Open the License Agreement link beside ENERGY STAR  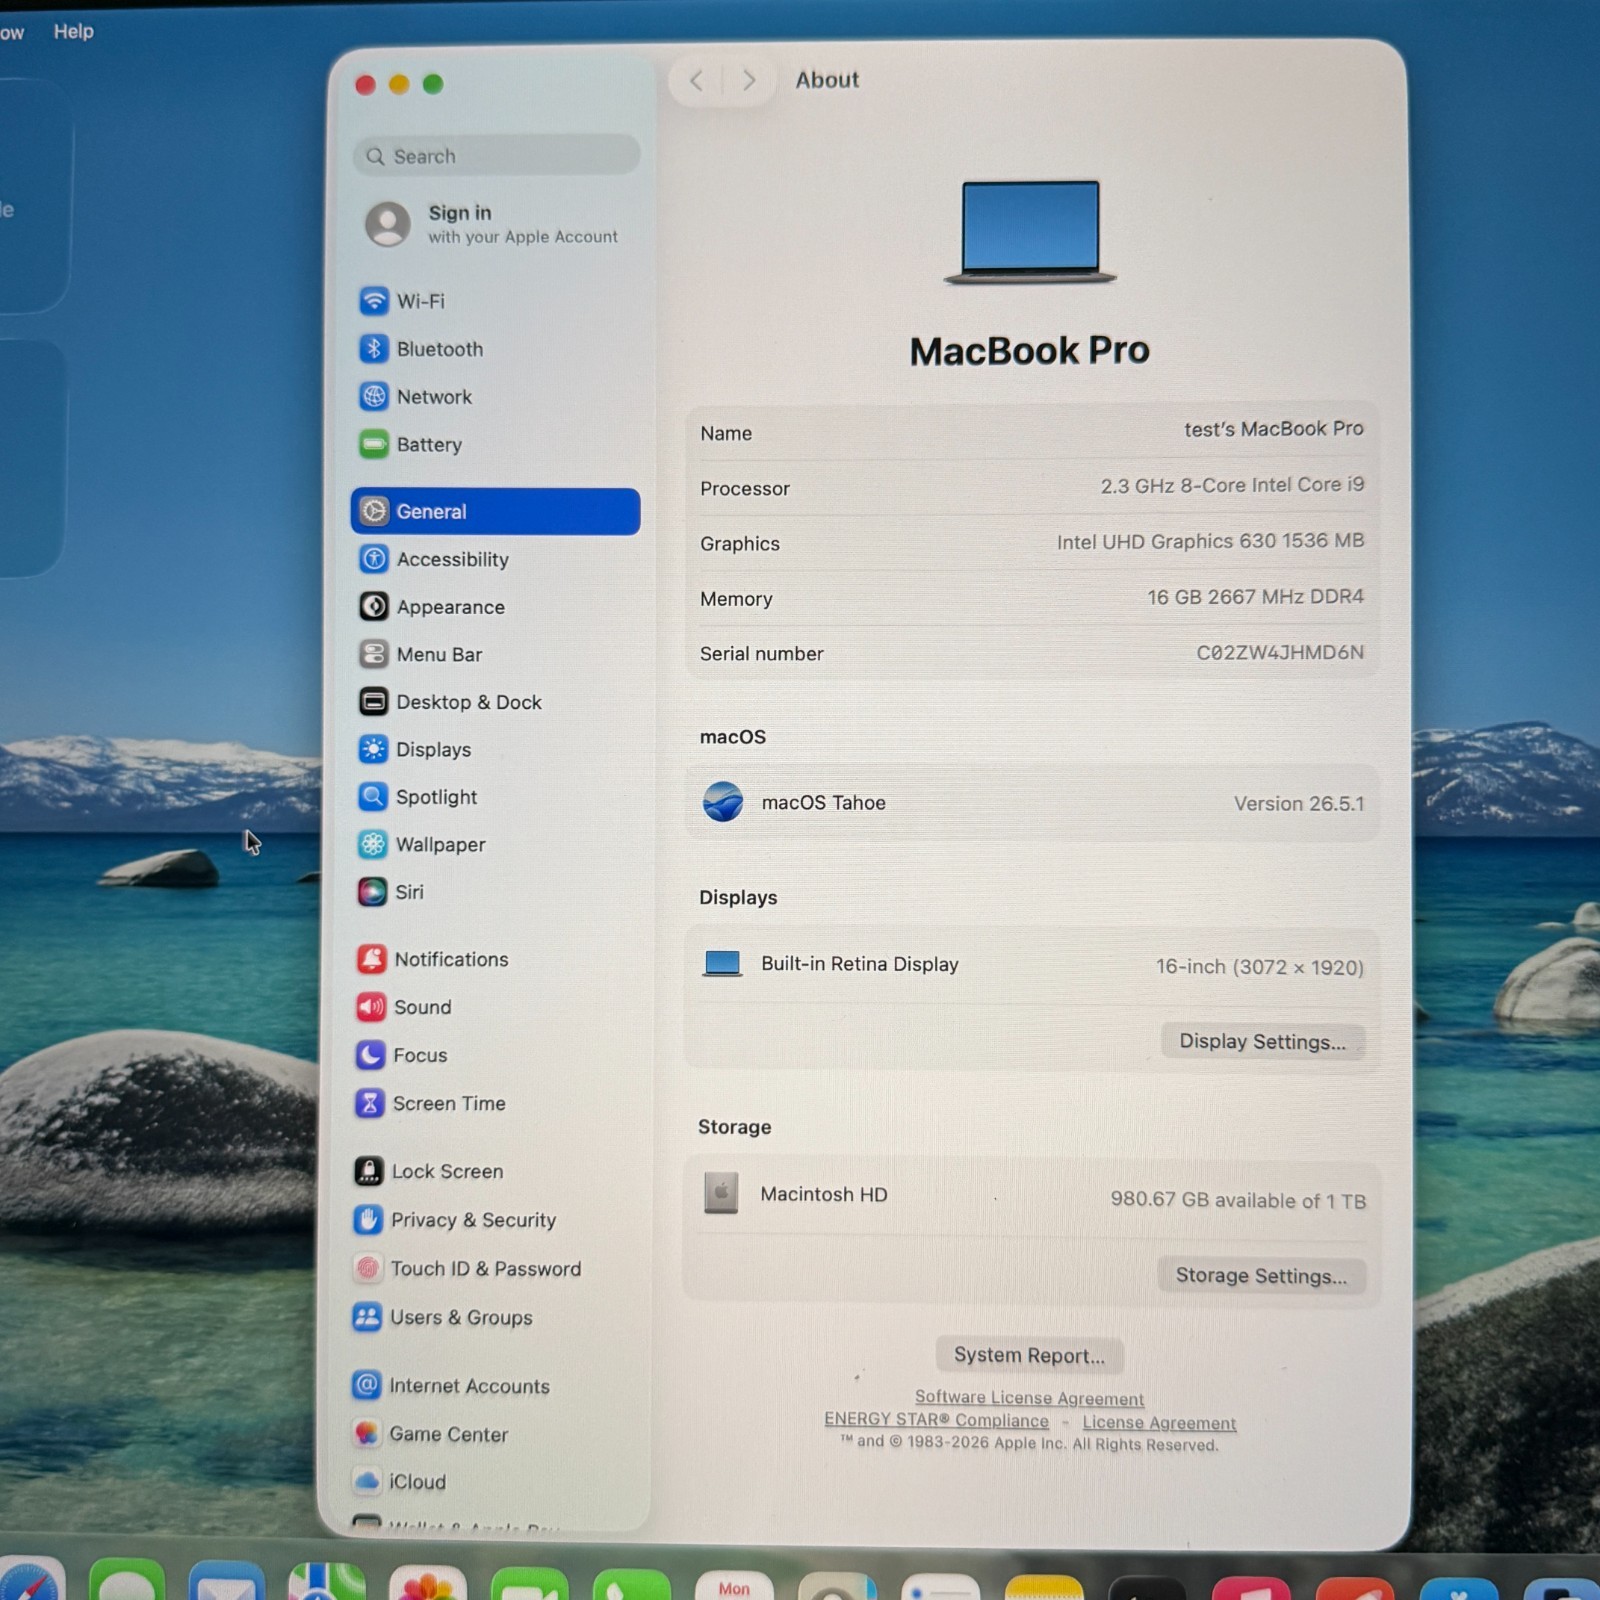click(x=1159, y=1422)
